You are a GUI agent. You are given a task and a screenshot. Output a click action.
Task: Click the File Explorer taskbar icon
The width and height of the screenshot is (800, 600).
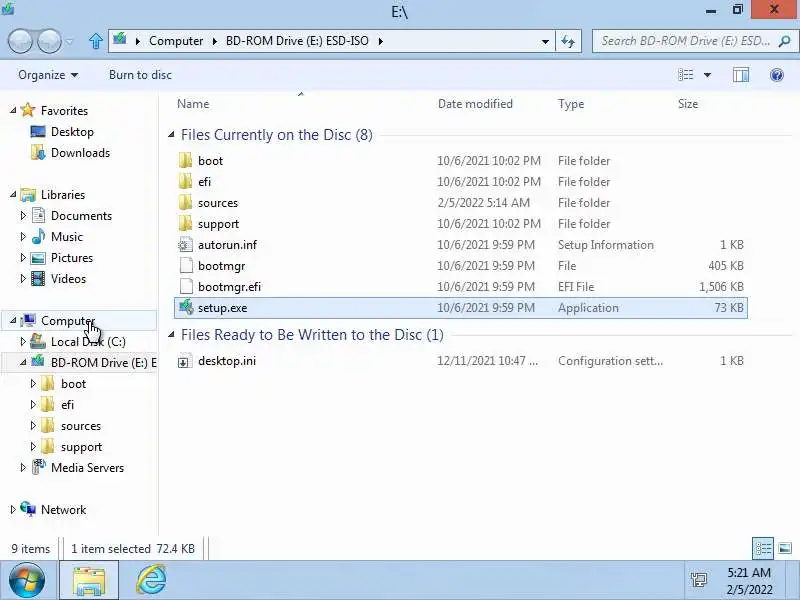click(89, 580)
